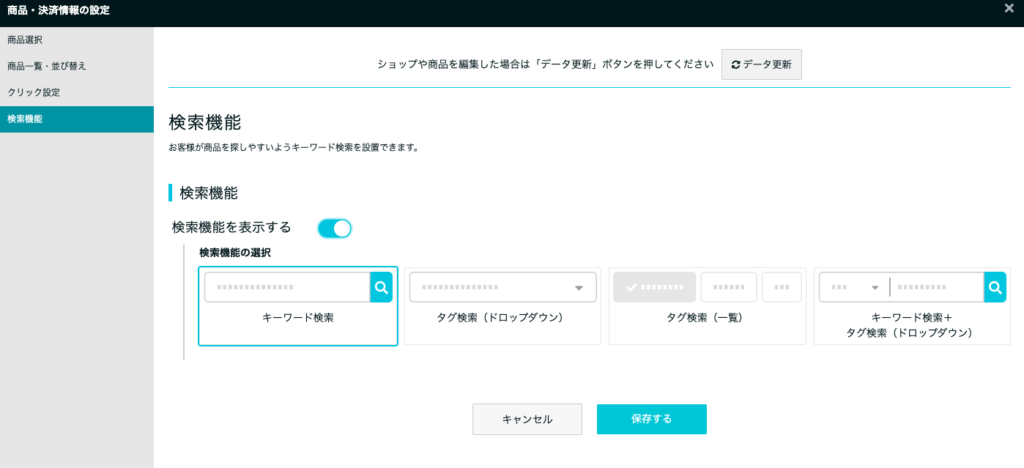Select the キーワード検索 option card

pyautogui.click(x=298, y=306)
